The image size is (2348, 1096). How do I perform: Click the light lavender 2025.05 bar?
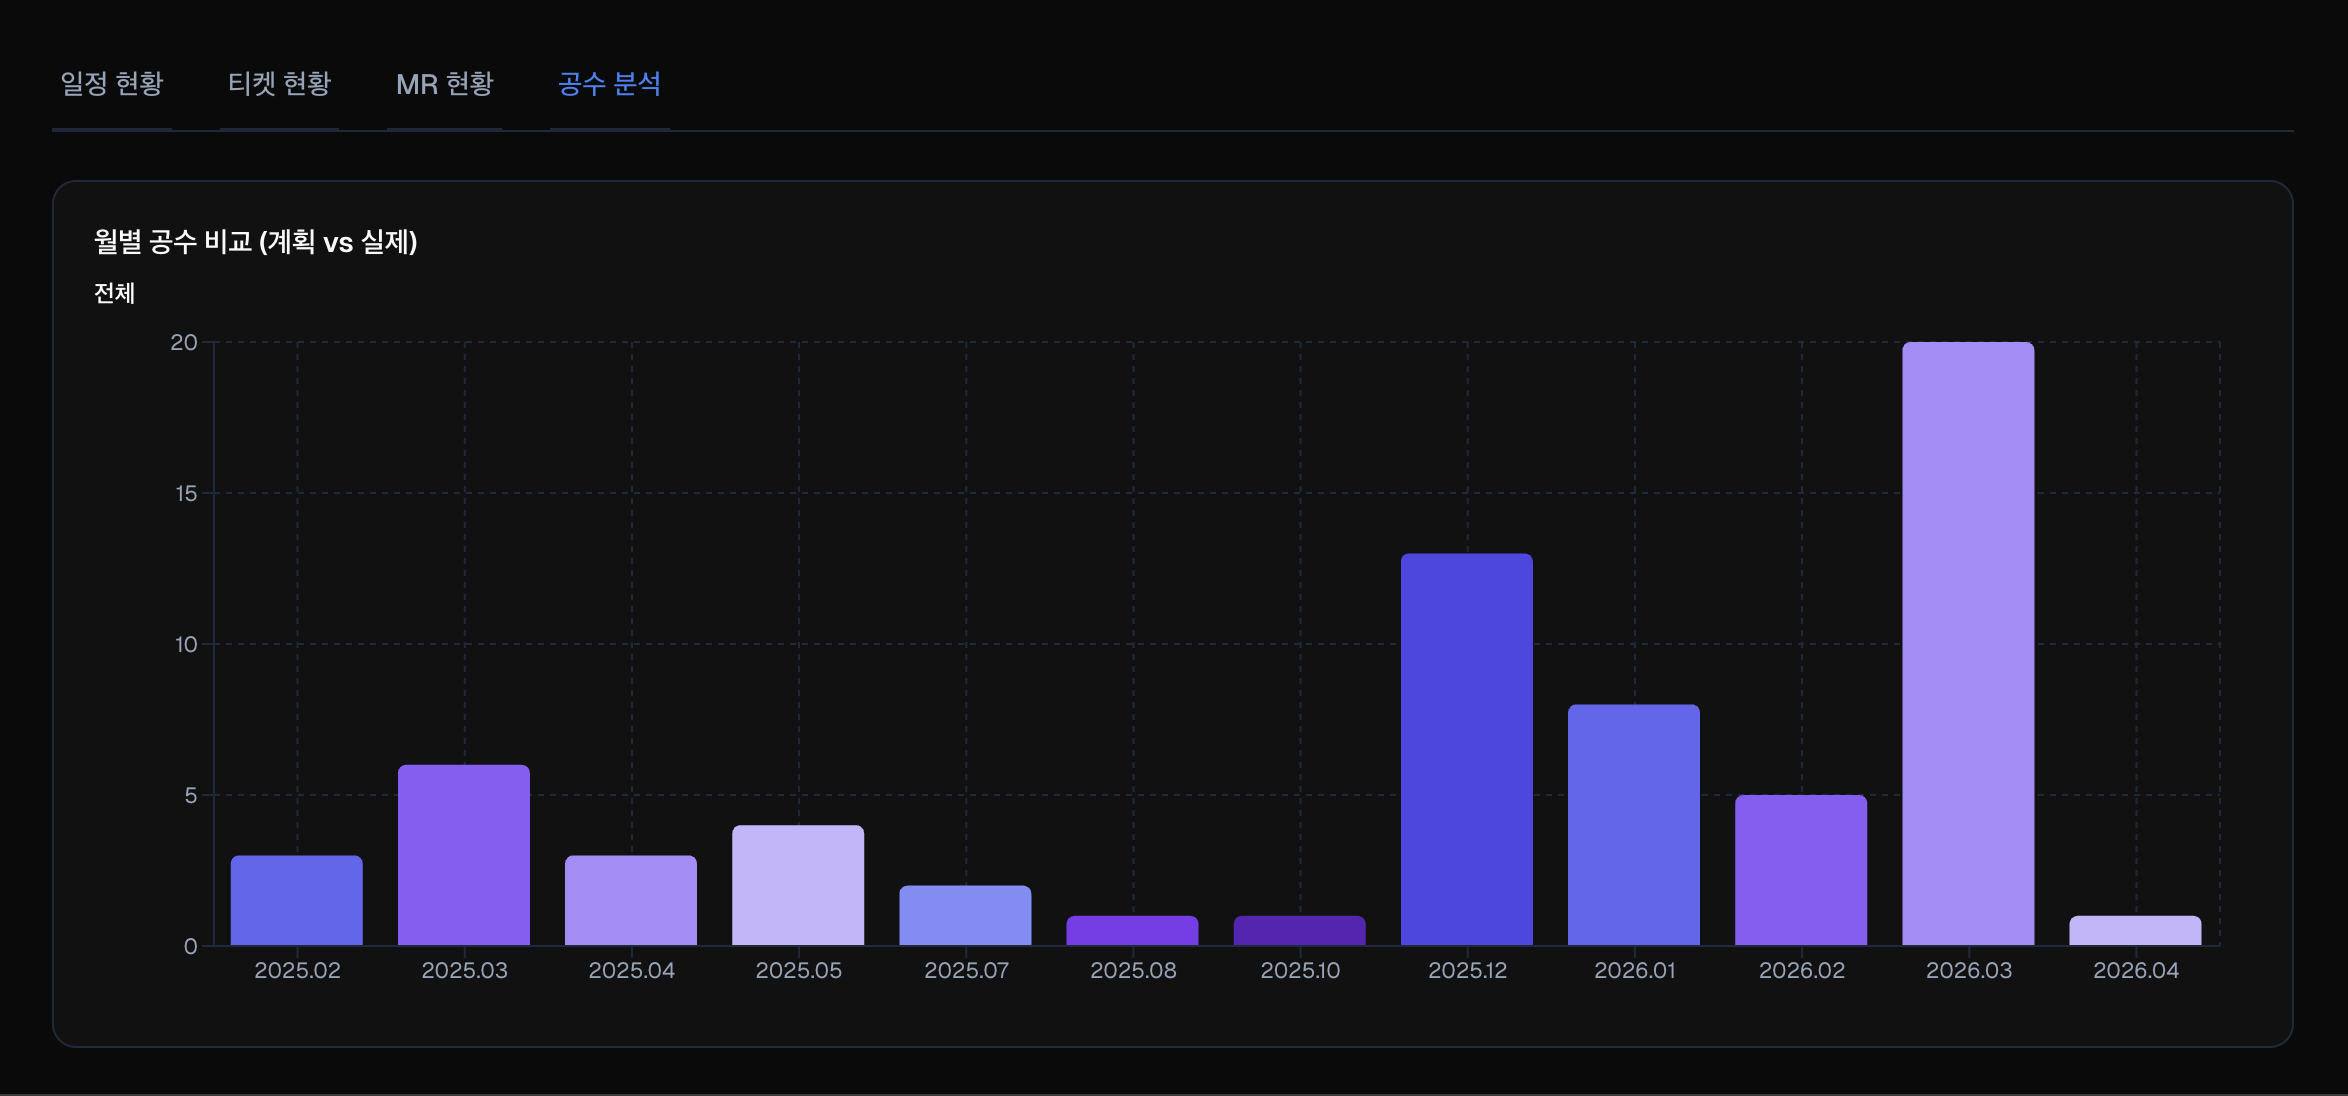click(798, 885)
